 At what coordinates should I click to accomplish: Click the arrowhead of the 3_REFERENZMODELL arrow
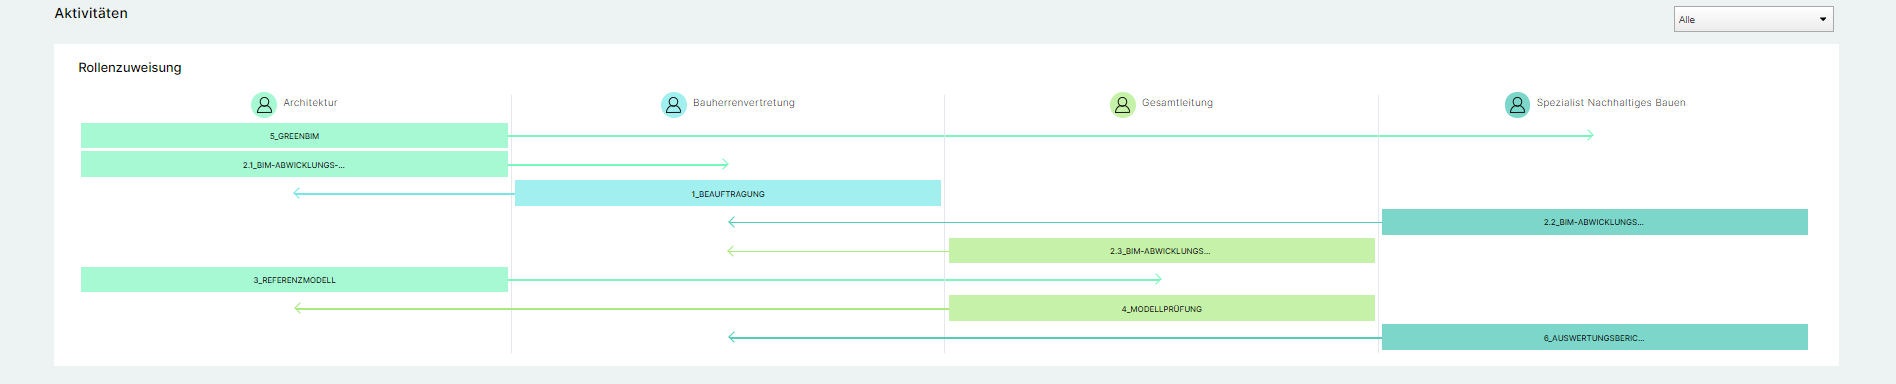click(x=1158, y=279)
